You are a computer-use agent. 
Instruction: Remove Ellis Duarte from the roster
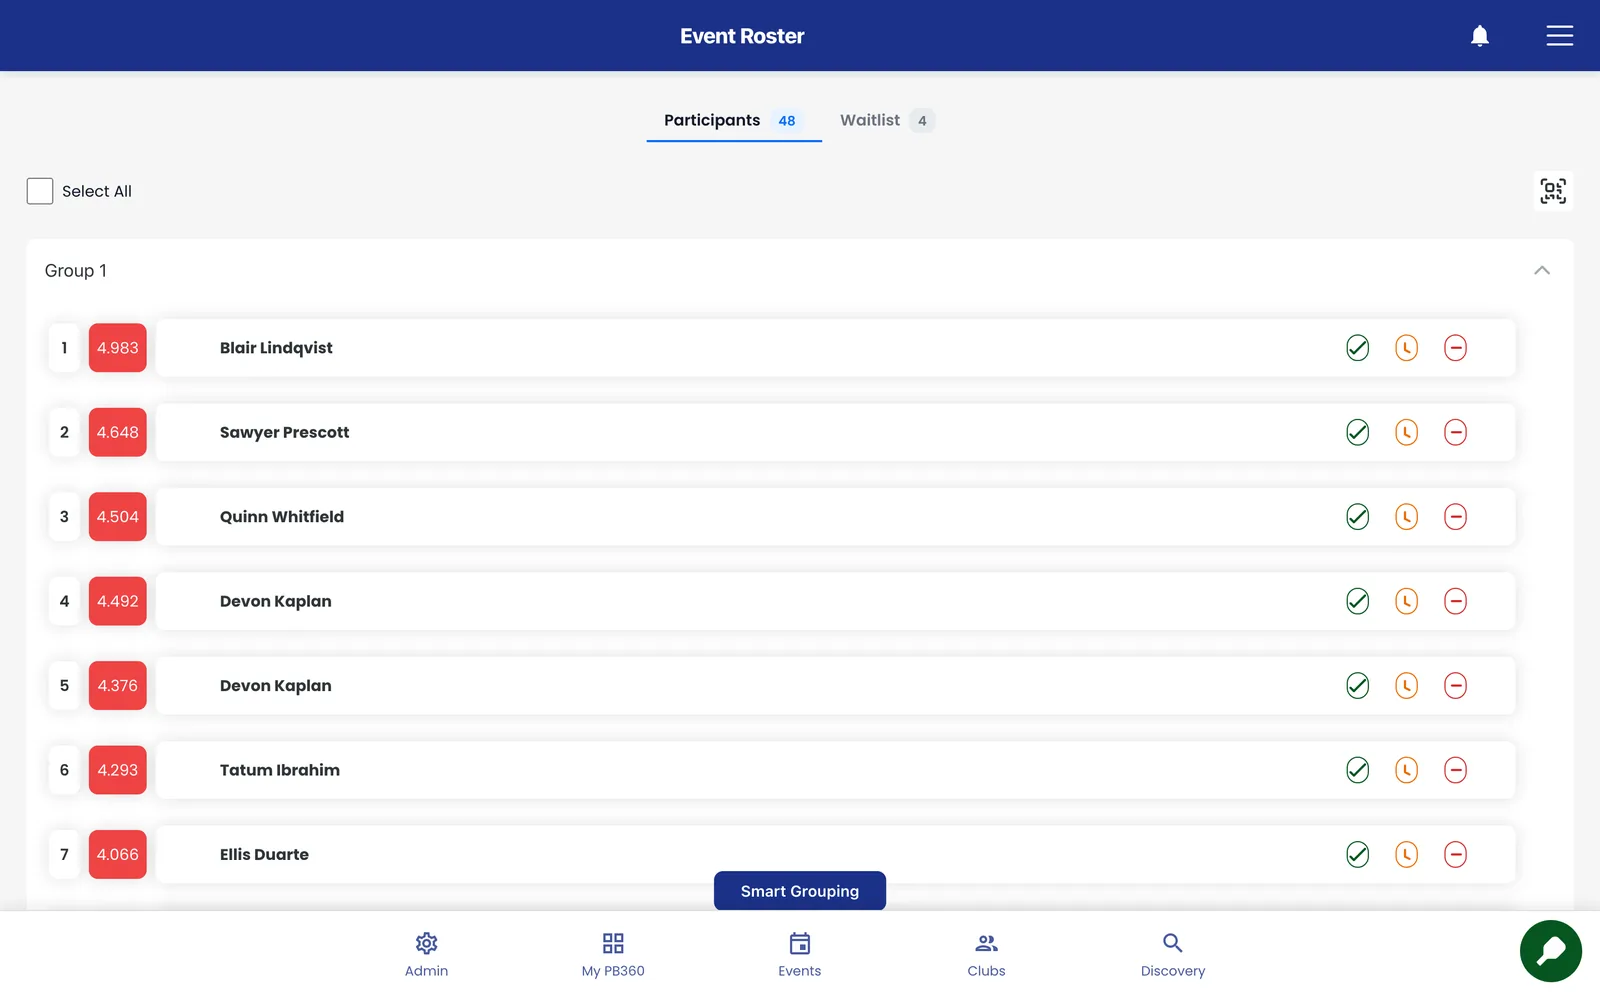1455,855
